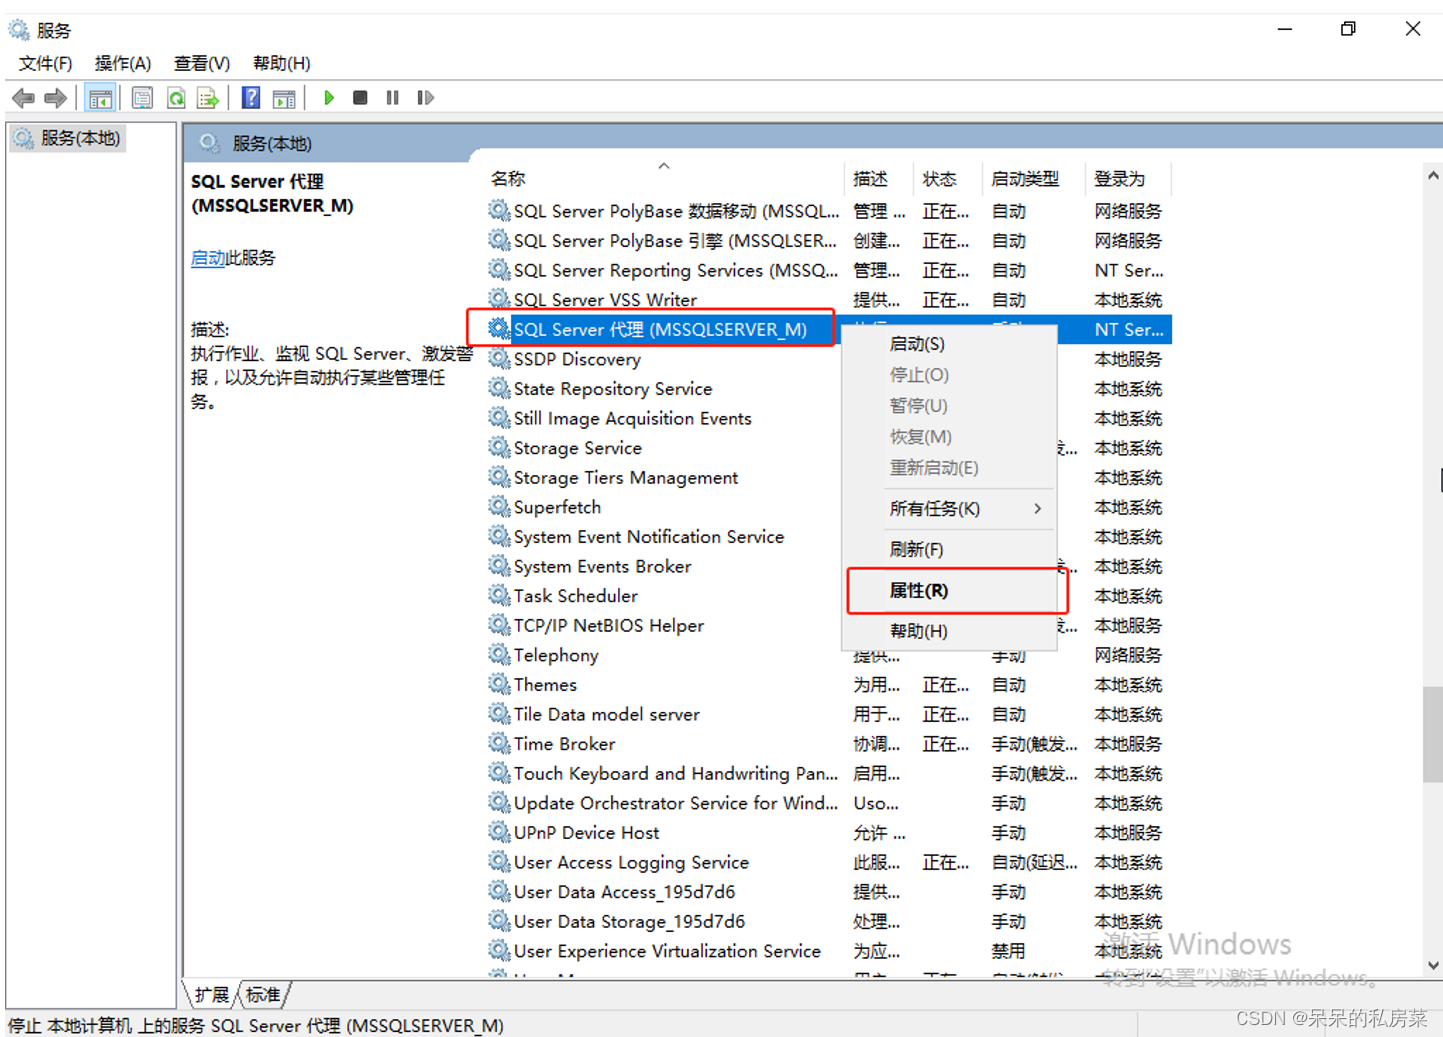Select SQL Server PolyBase 数据移动 row
The image size is (1443, 1037).
click(829, 211)
